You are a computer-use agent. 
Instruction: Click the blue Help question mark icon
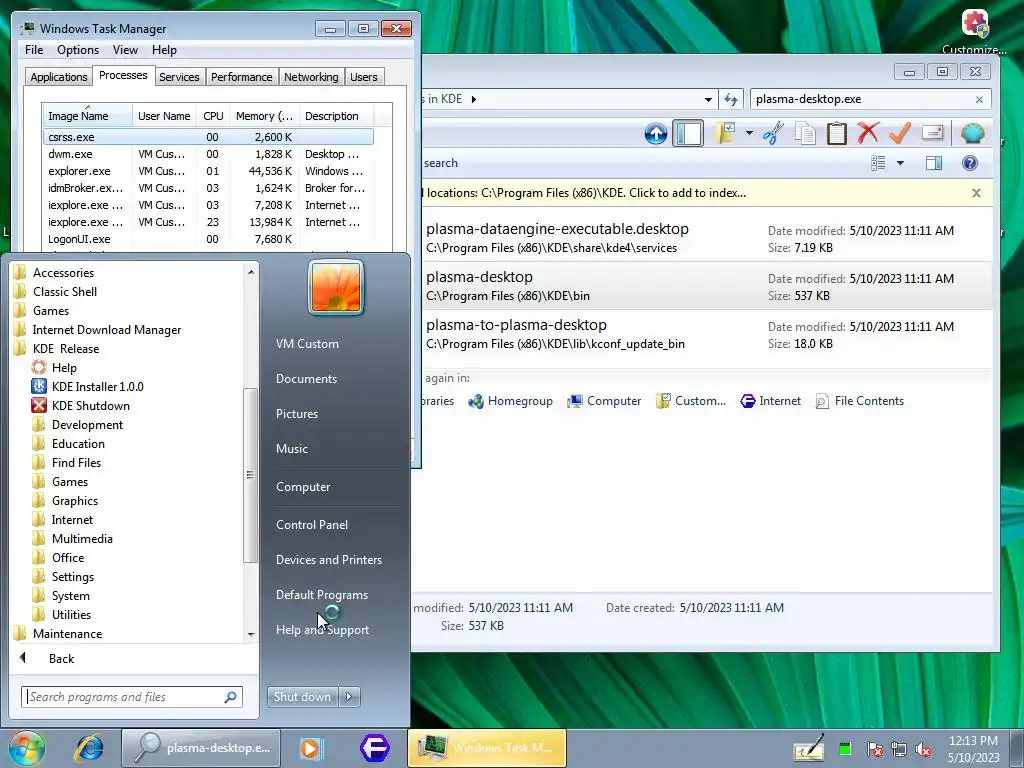[970, 163]
